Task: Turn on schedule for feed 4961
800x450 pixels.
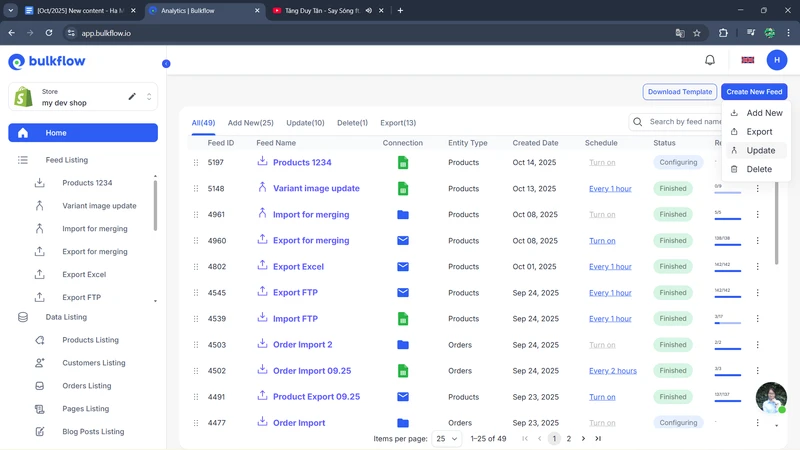Action: (602, 214)
